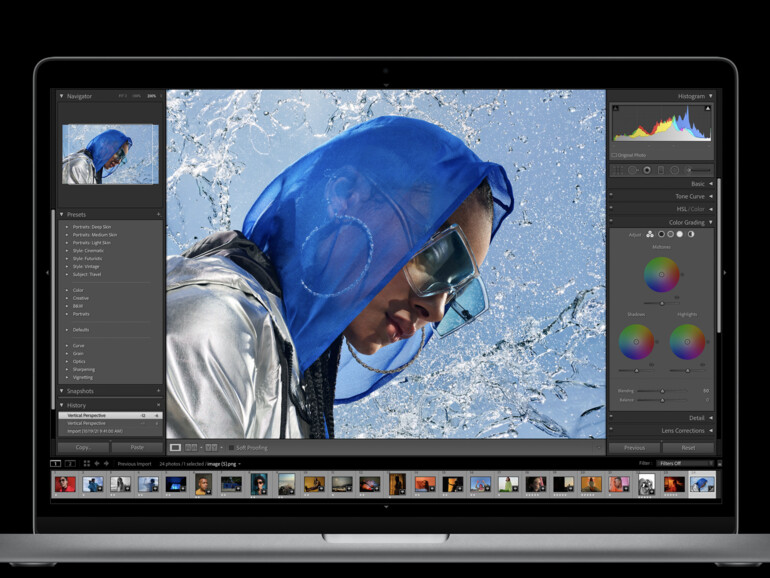Expand the Portraits: Deep Skin preset group
This screenshot has height=578, width=770.
point(67,227)
